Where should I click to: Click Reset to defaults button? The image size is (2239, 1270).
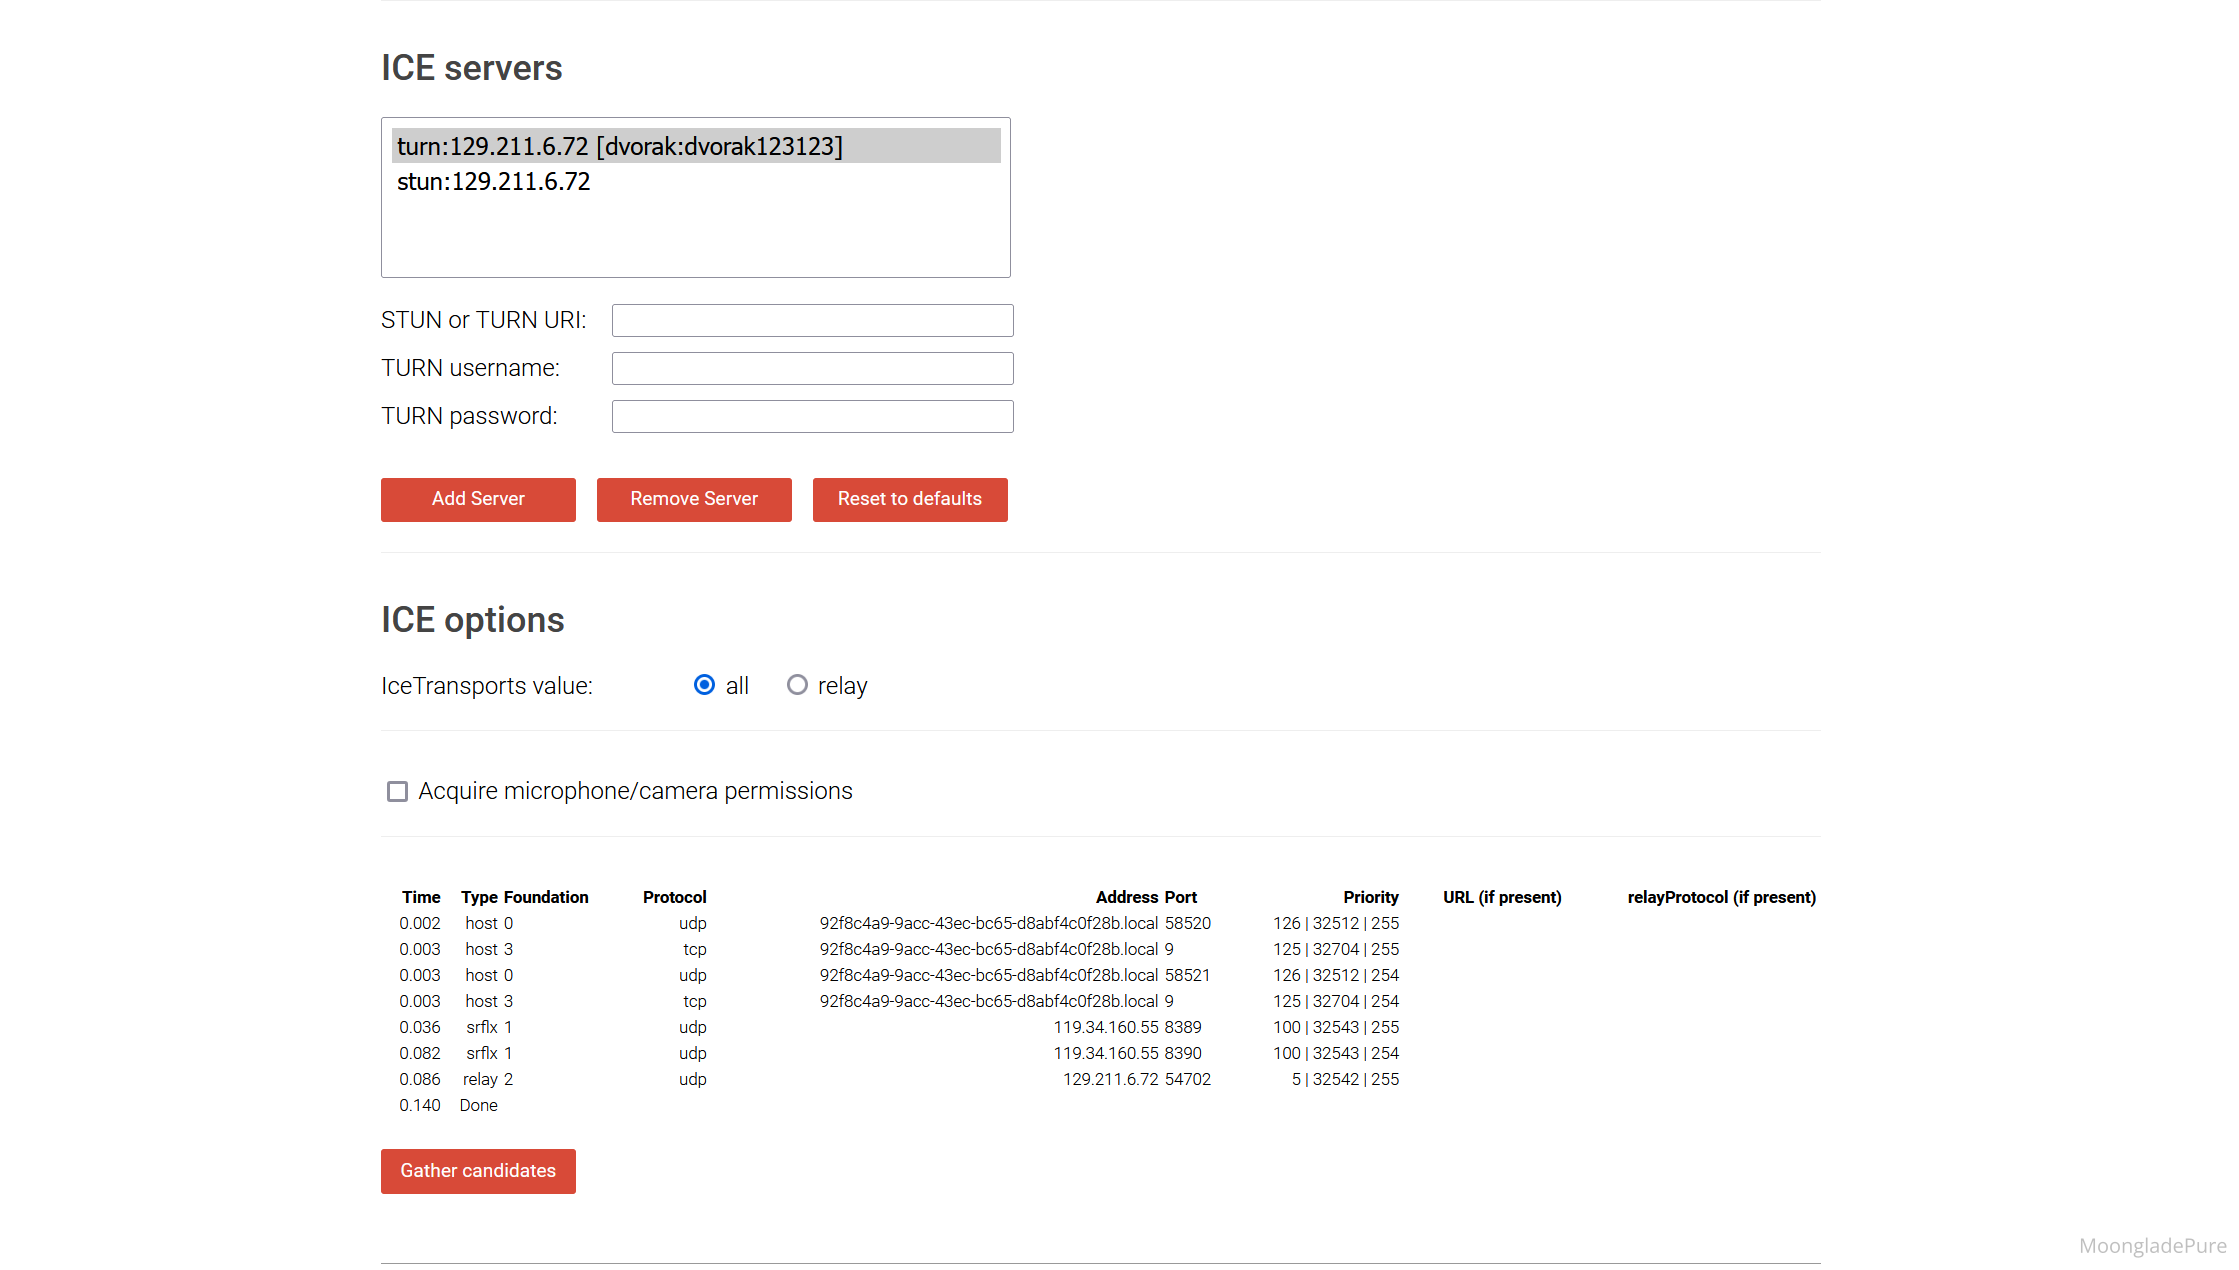pos(909,499)
